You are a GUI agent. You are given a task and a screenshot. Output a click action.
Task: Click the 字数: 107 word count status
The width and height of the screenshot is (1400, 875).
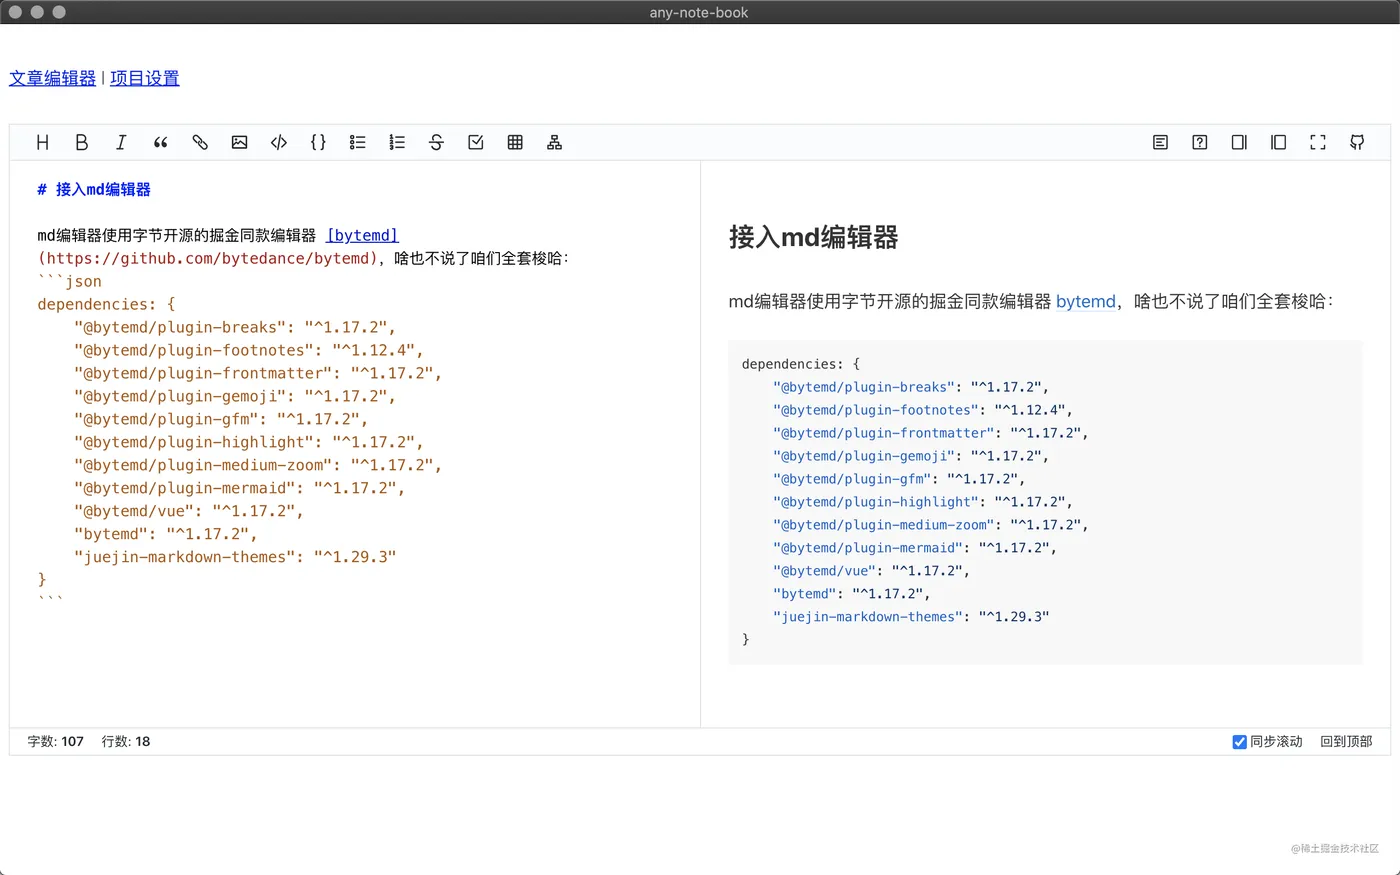click(56, 741)
